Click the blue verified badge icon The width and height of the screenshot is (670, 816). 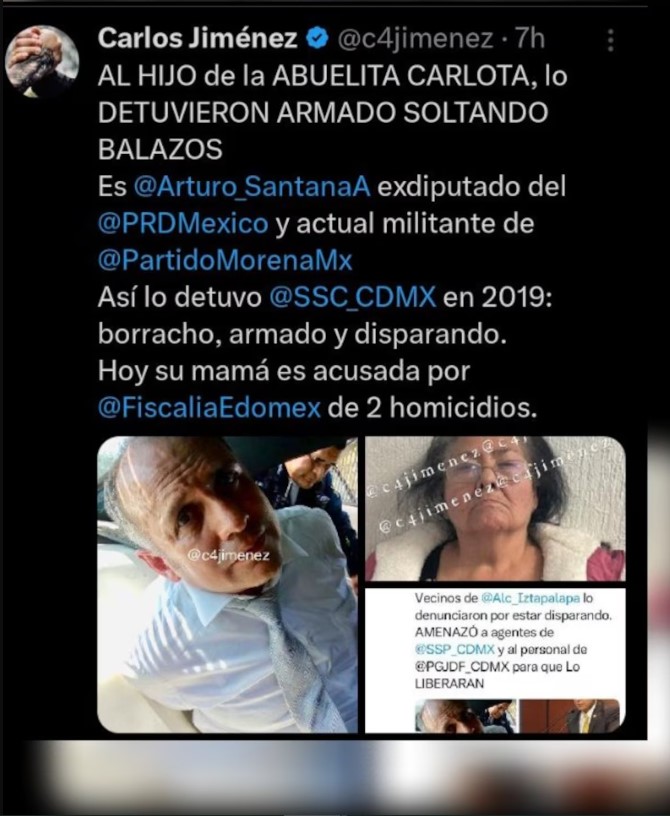pyautogui.click(x=317, y=39)
